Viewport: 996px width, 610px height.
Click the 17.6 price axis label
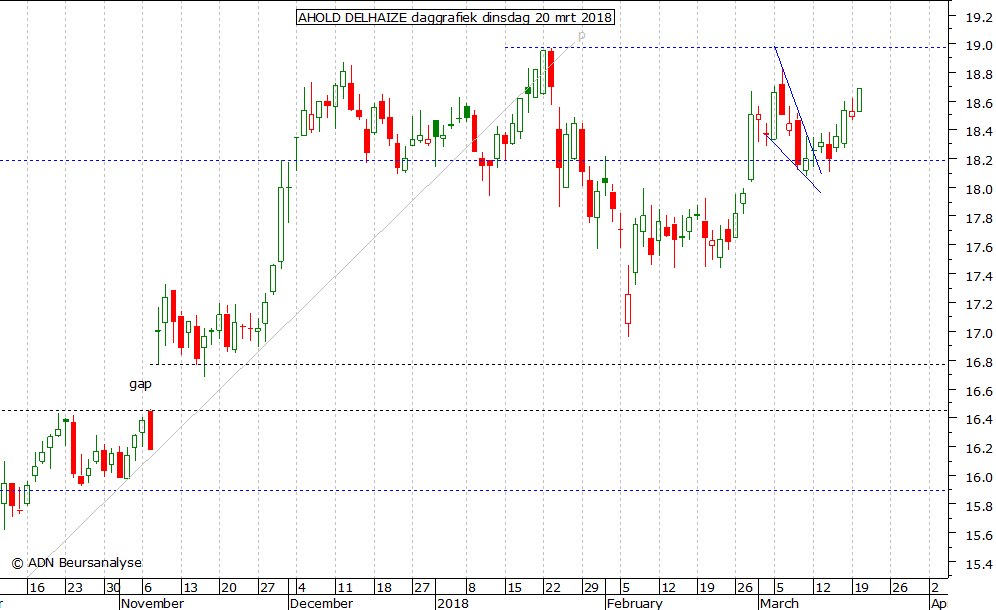(979, 247)
